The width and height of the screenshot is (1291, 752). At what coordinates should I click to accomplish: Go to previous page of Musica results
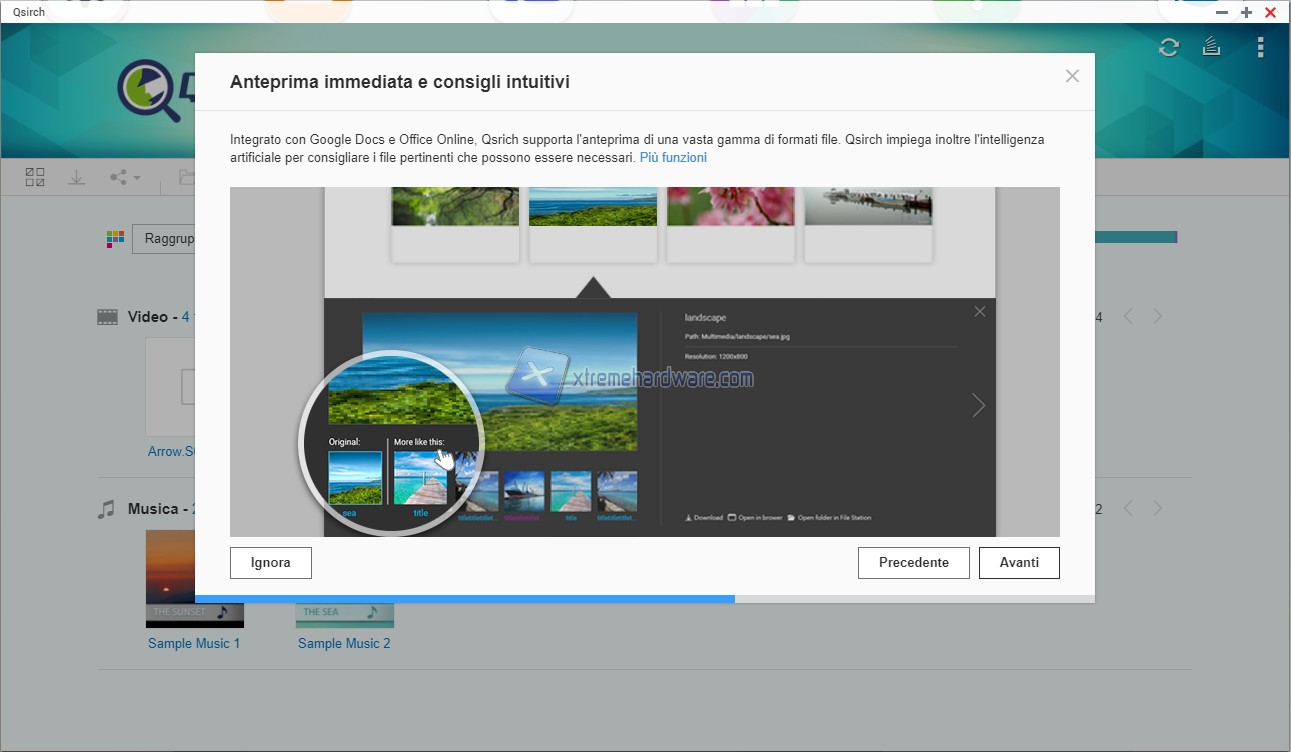[1128, 509]
